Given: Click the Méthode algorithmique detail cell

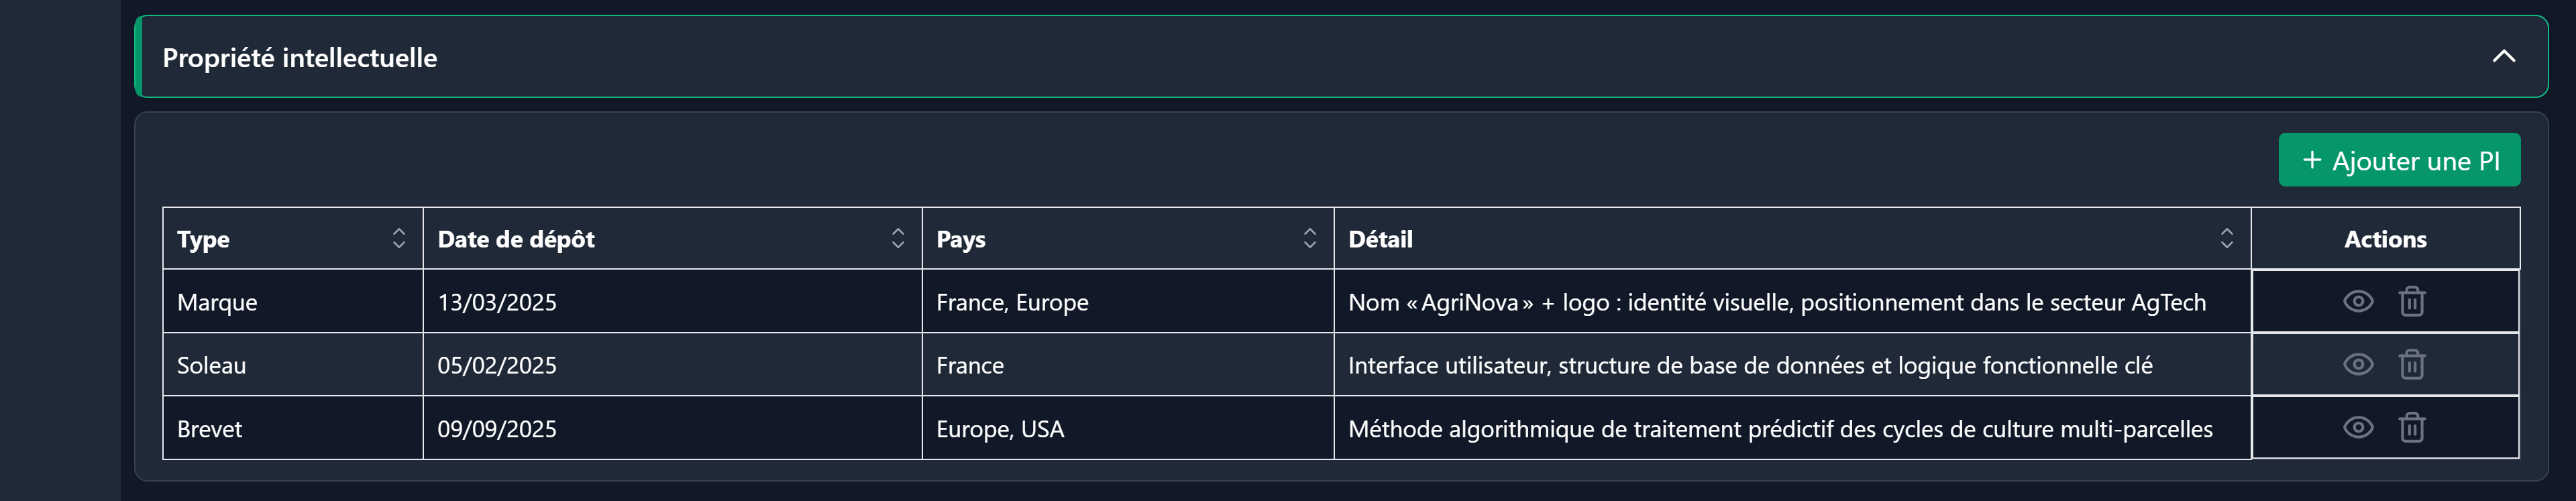Looking at the screenshot, I should (x=1780, y=429).
